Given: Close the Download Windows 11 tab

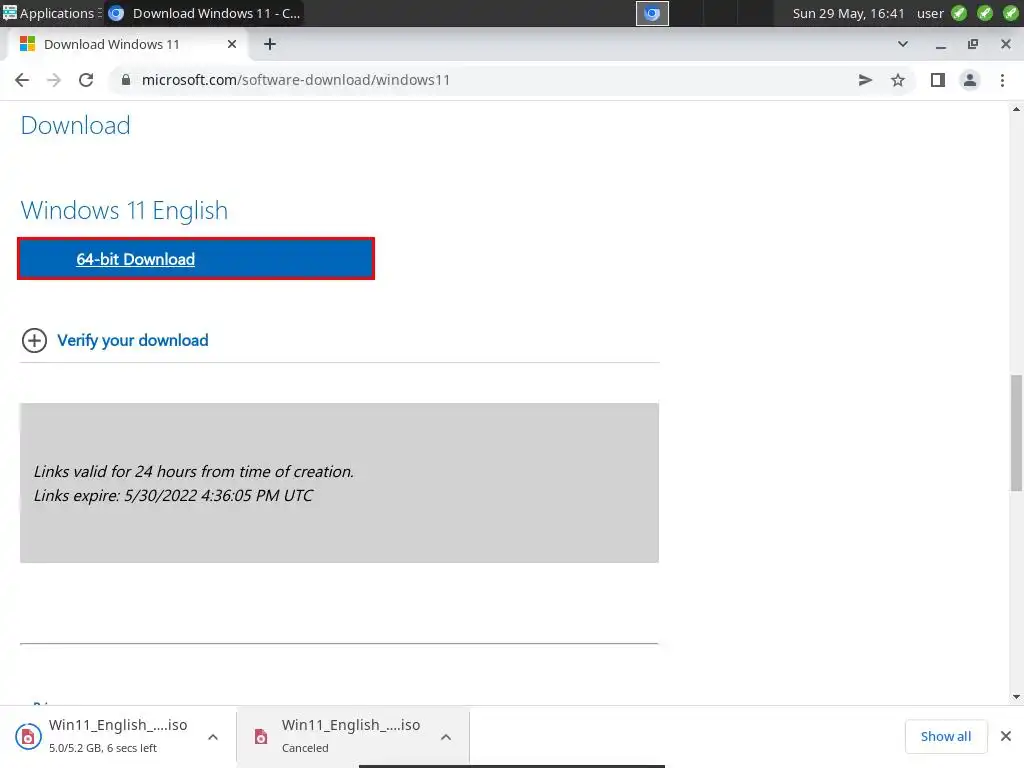Looking at the screenshot, I should (x=232, y=44).
